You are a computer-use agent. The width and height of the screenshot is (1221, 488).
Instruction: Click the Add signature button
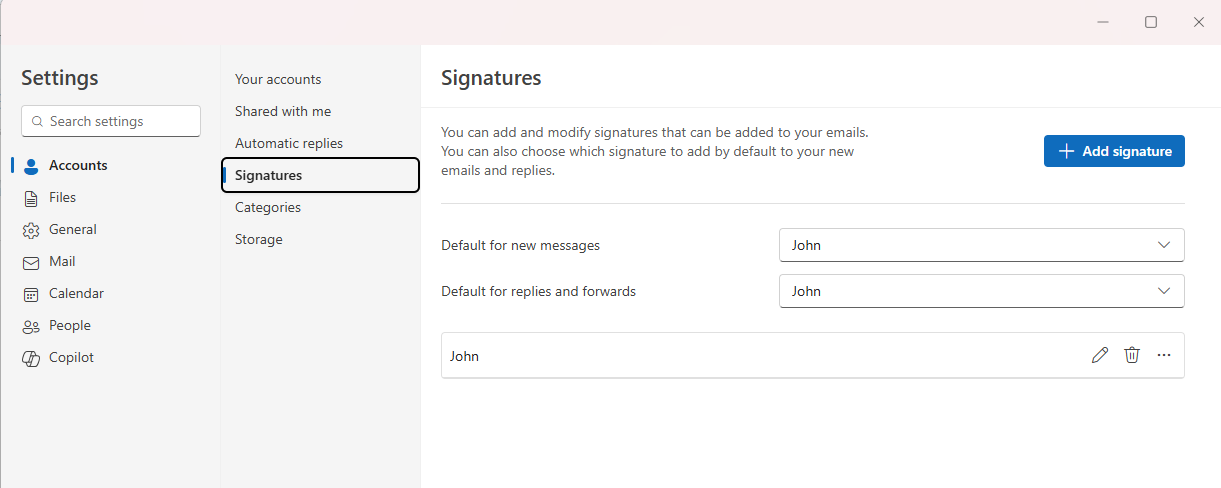[x=1114, y=151]
